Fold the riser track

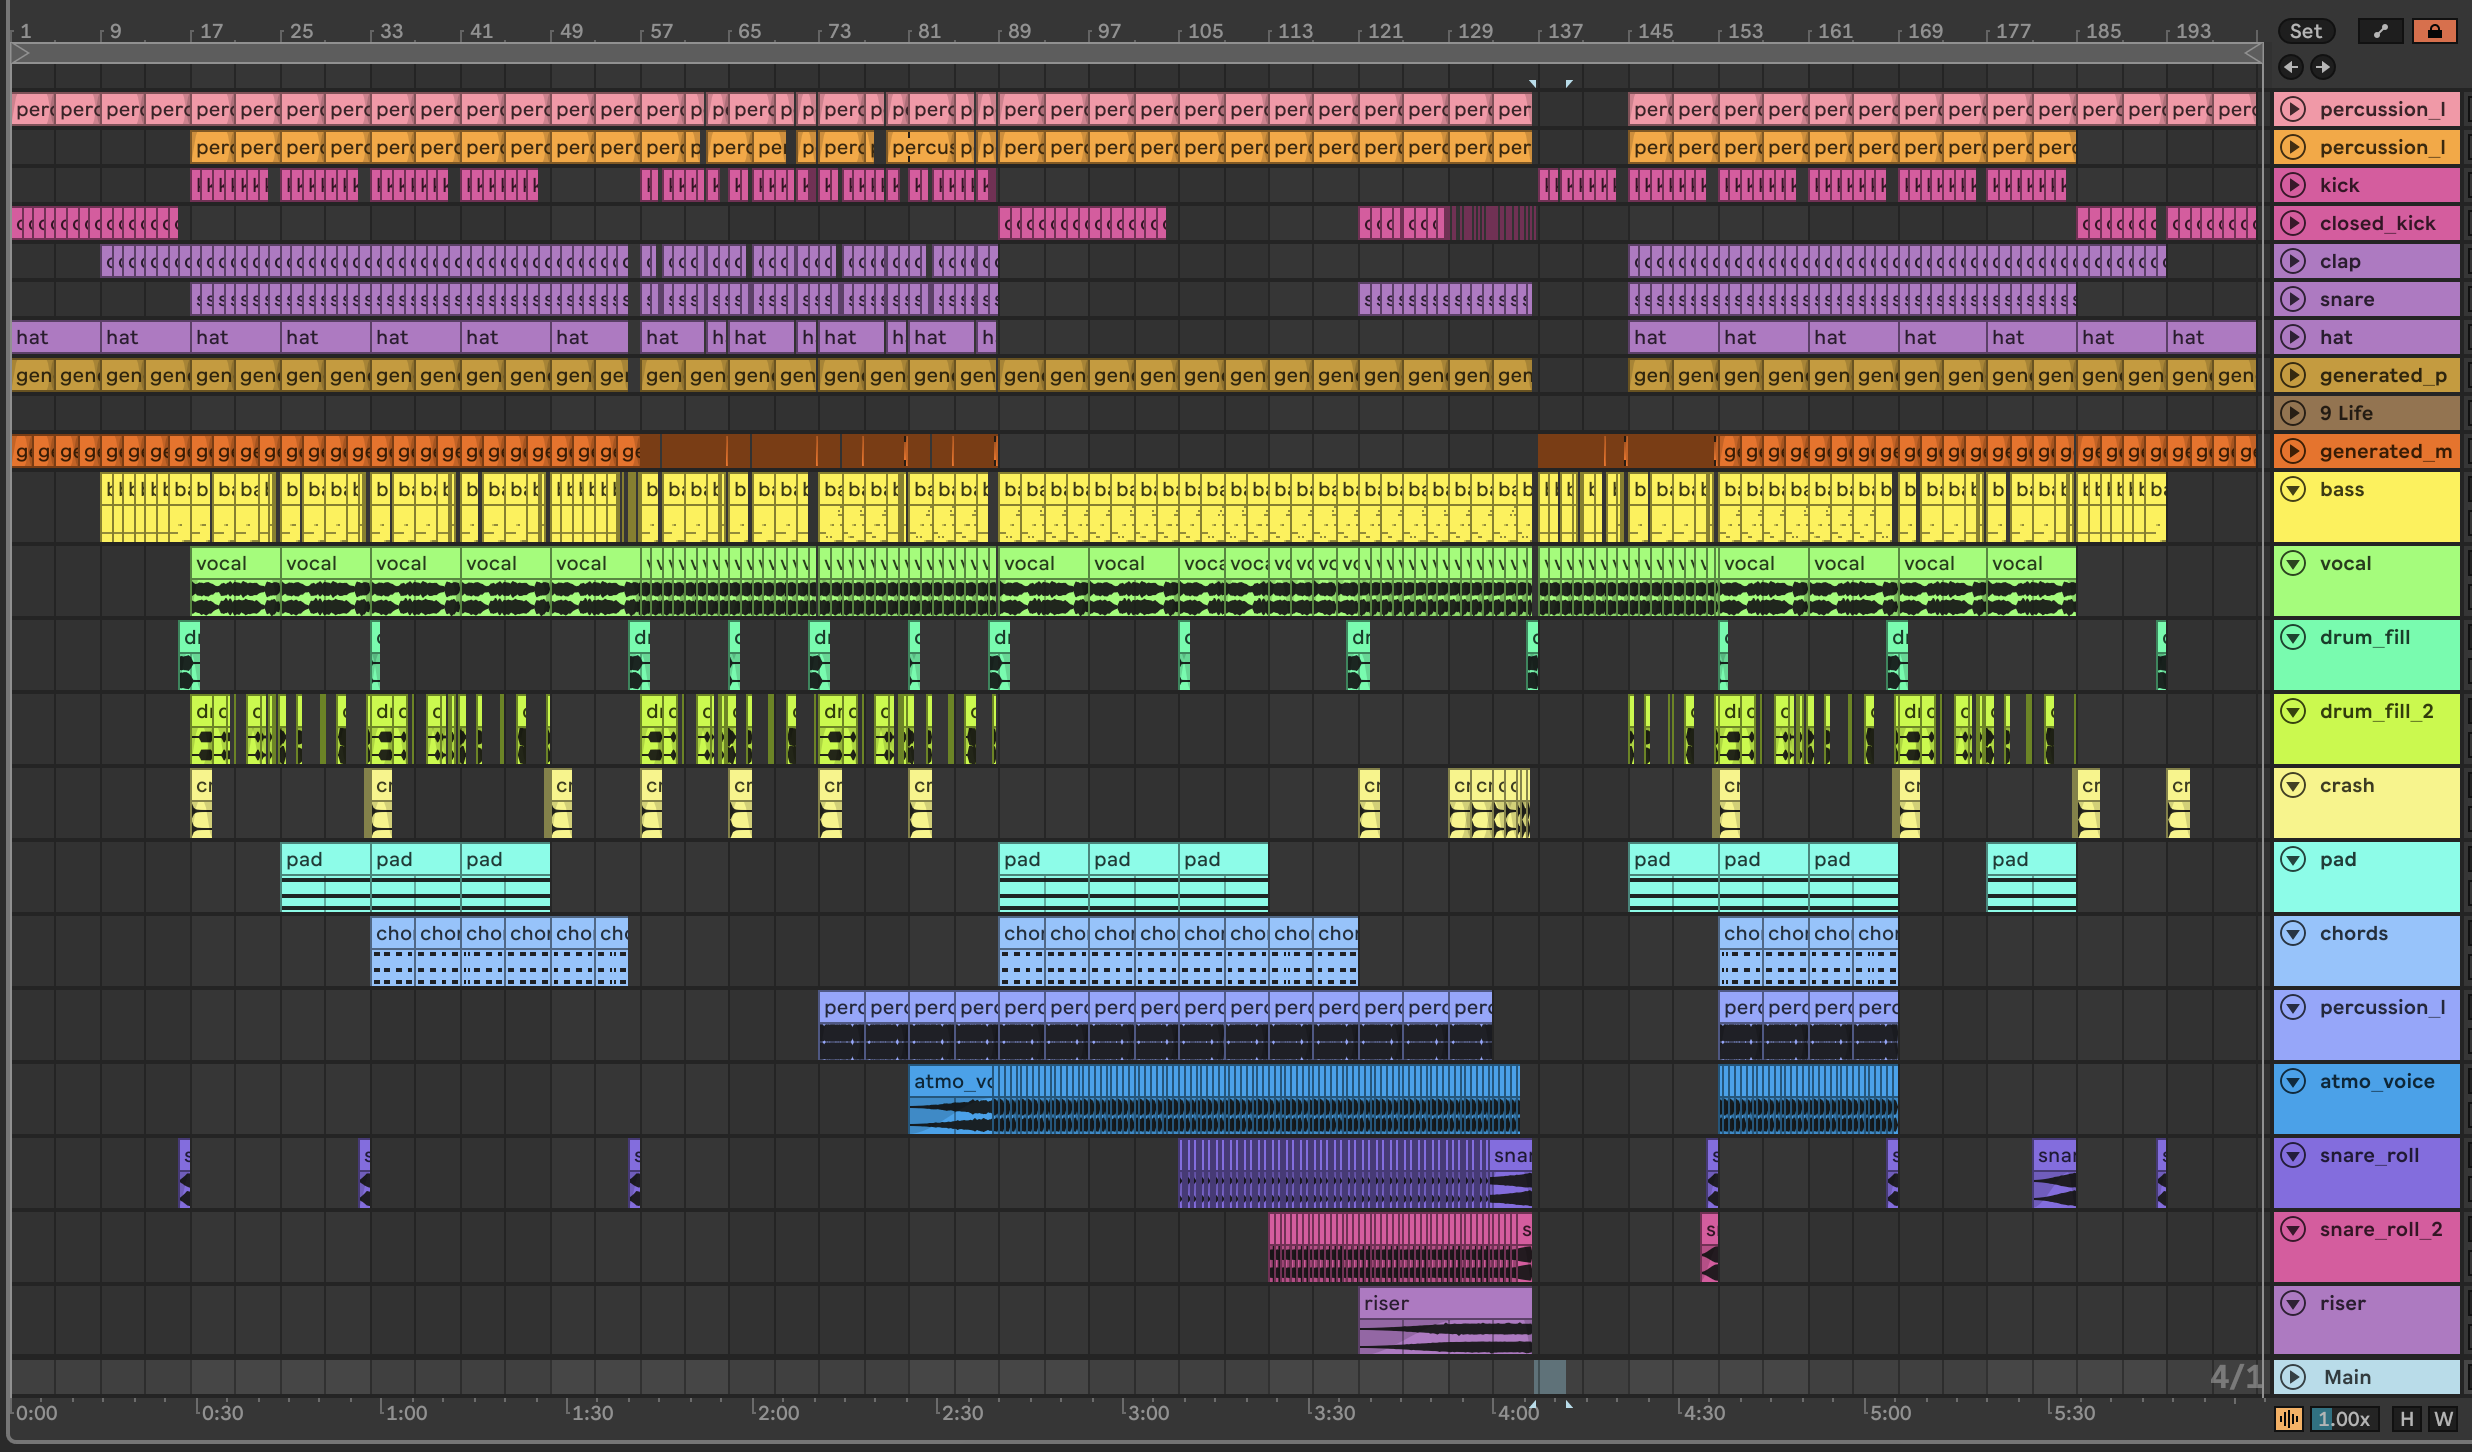(x=2293, y=1304)
